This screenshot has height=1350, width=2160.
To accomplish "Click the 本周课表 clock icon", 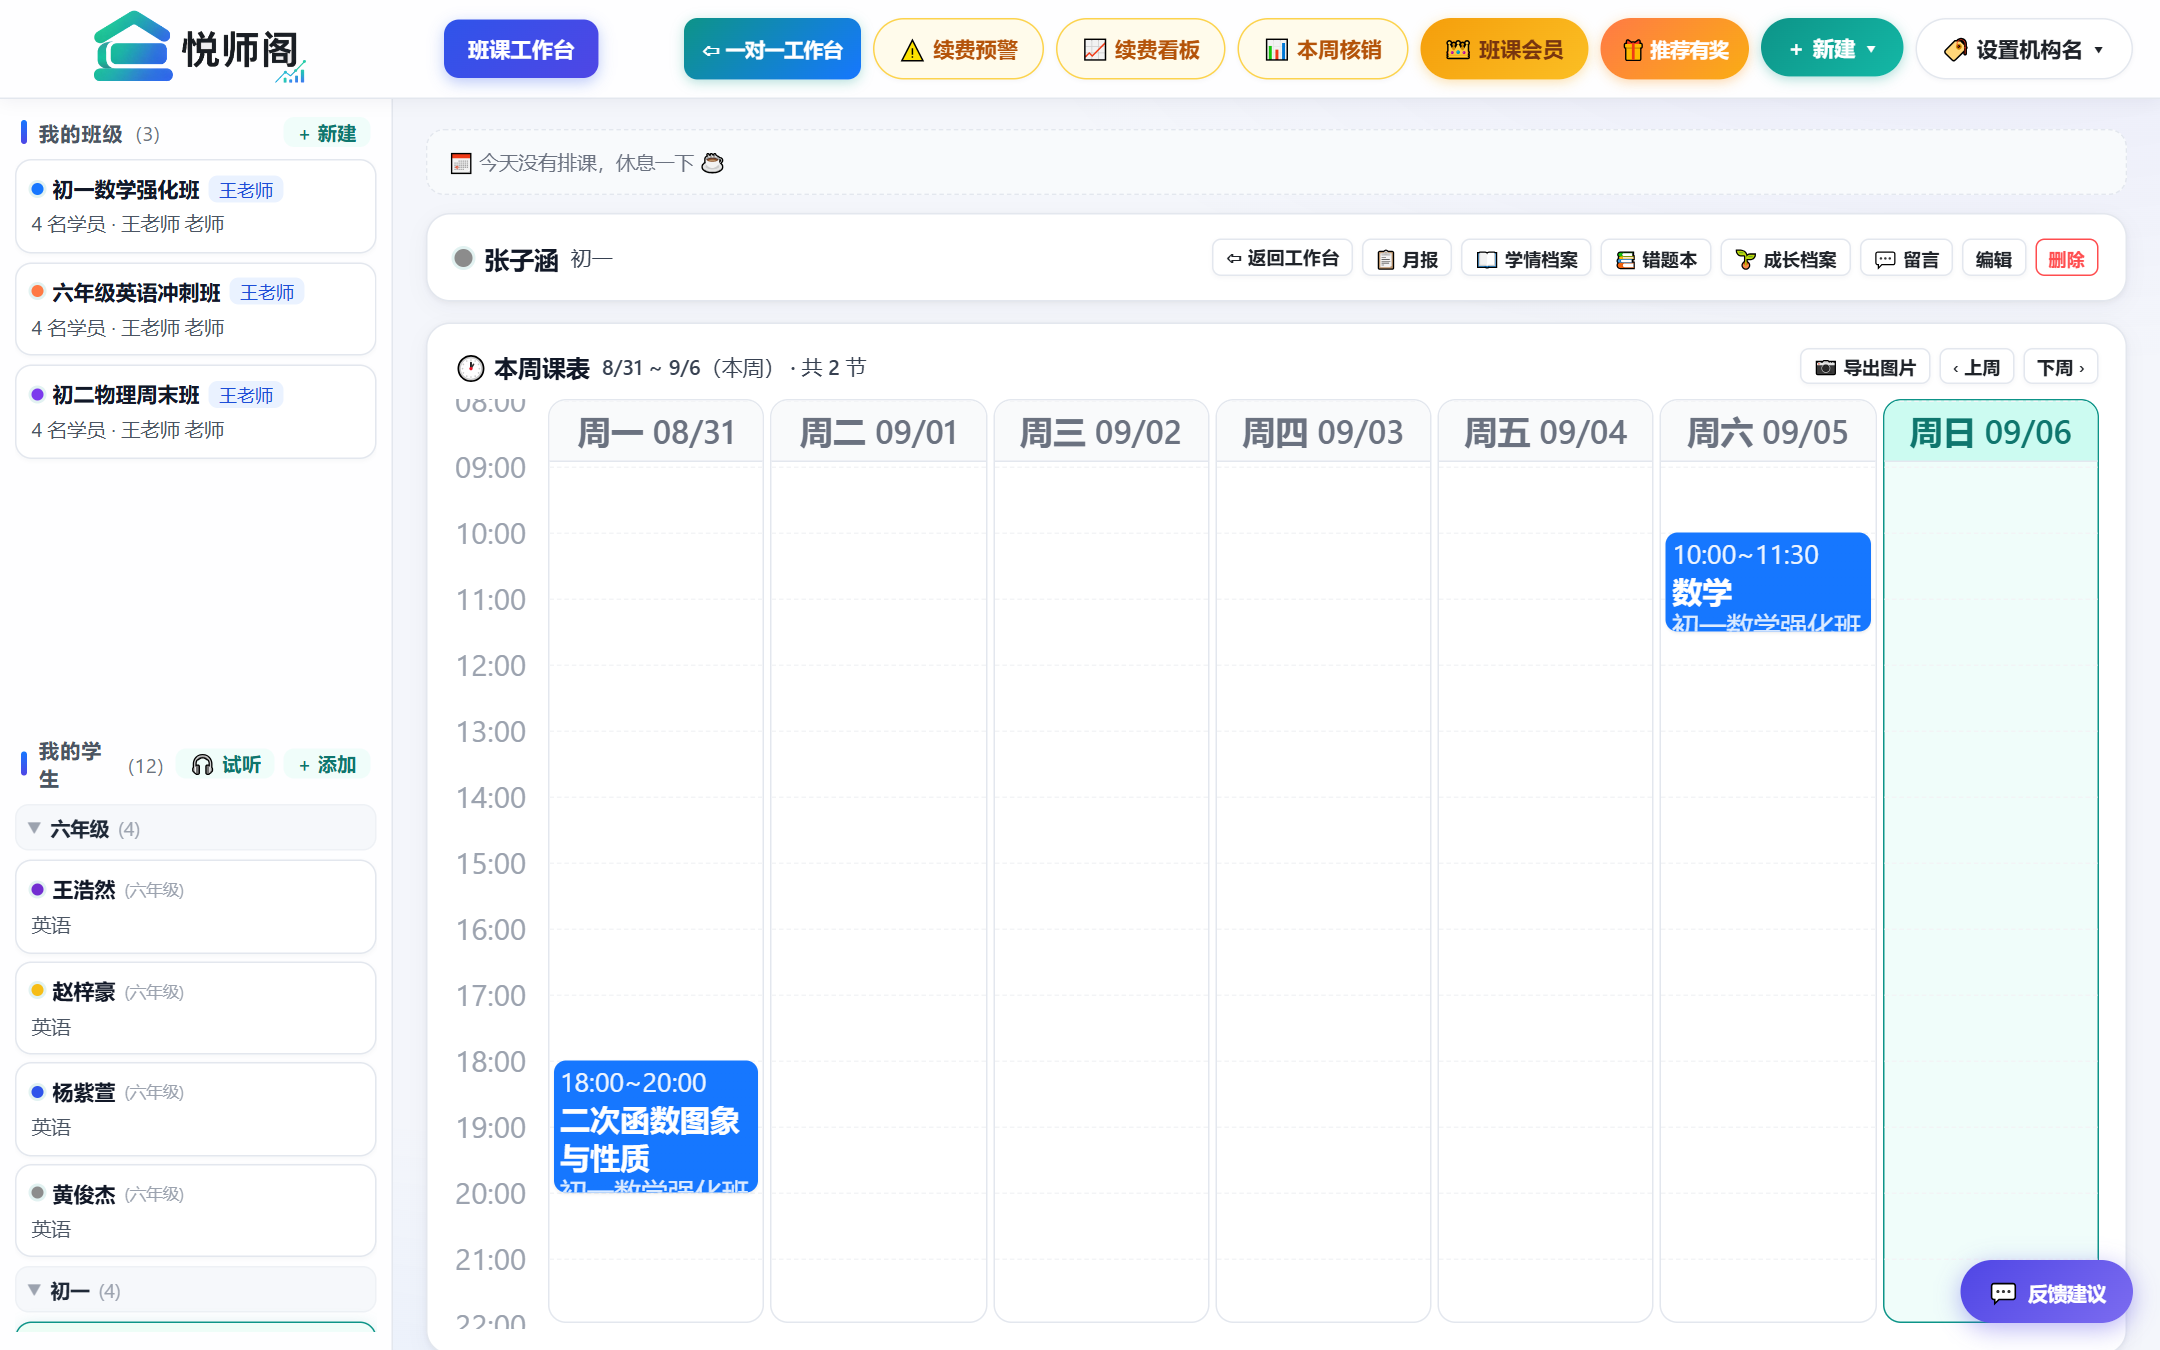I will click(470, 368).
